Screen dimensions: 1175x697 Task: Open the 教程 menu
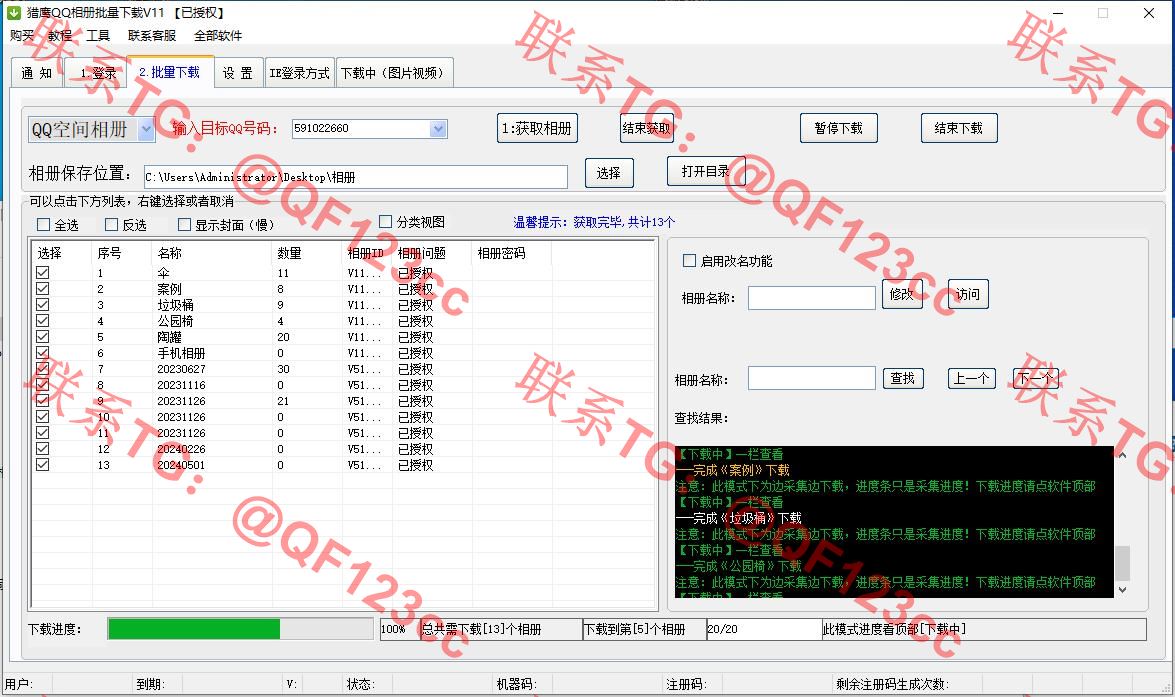[x=60, y=35]
